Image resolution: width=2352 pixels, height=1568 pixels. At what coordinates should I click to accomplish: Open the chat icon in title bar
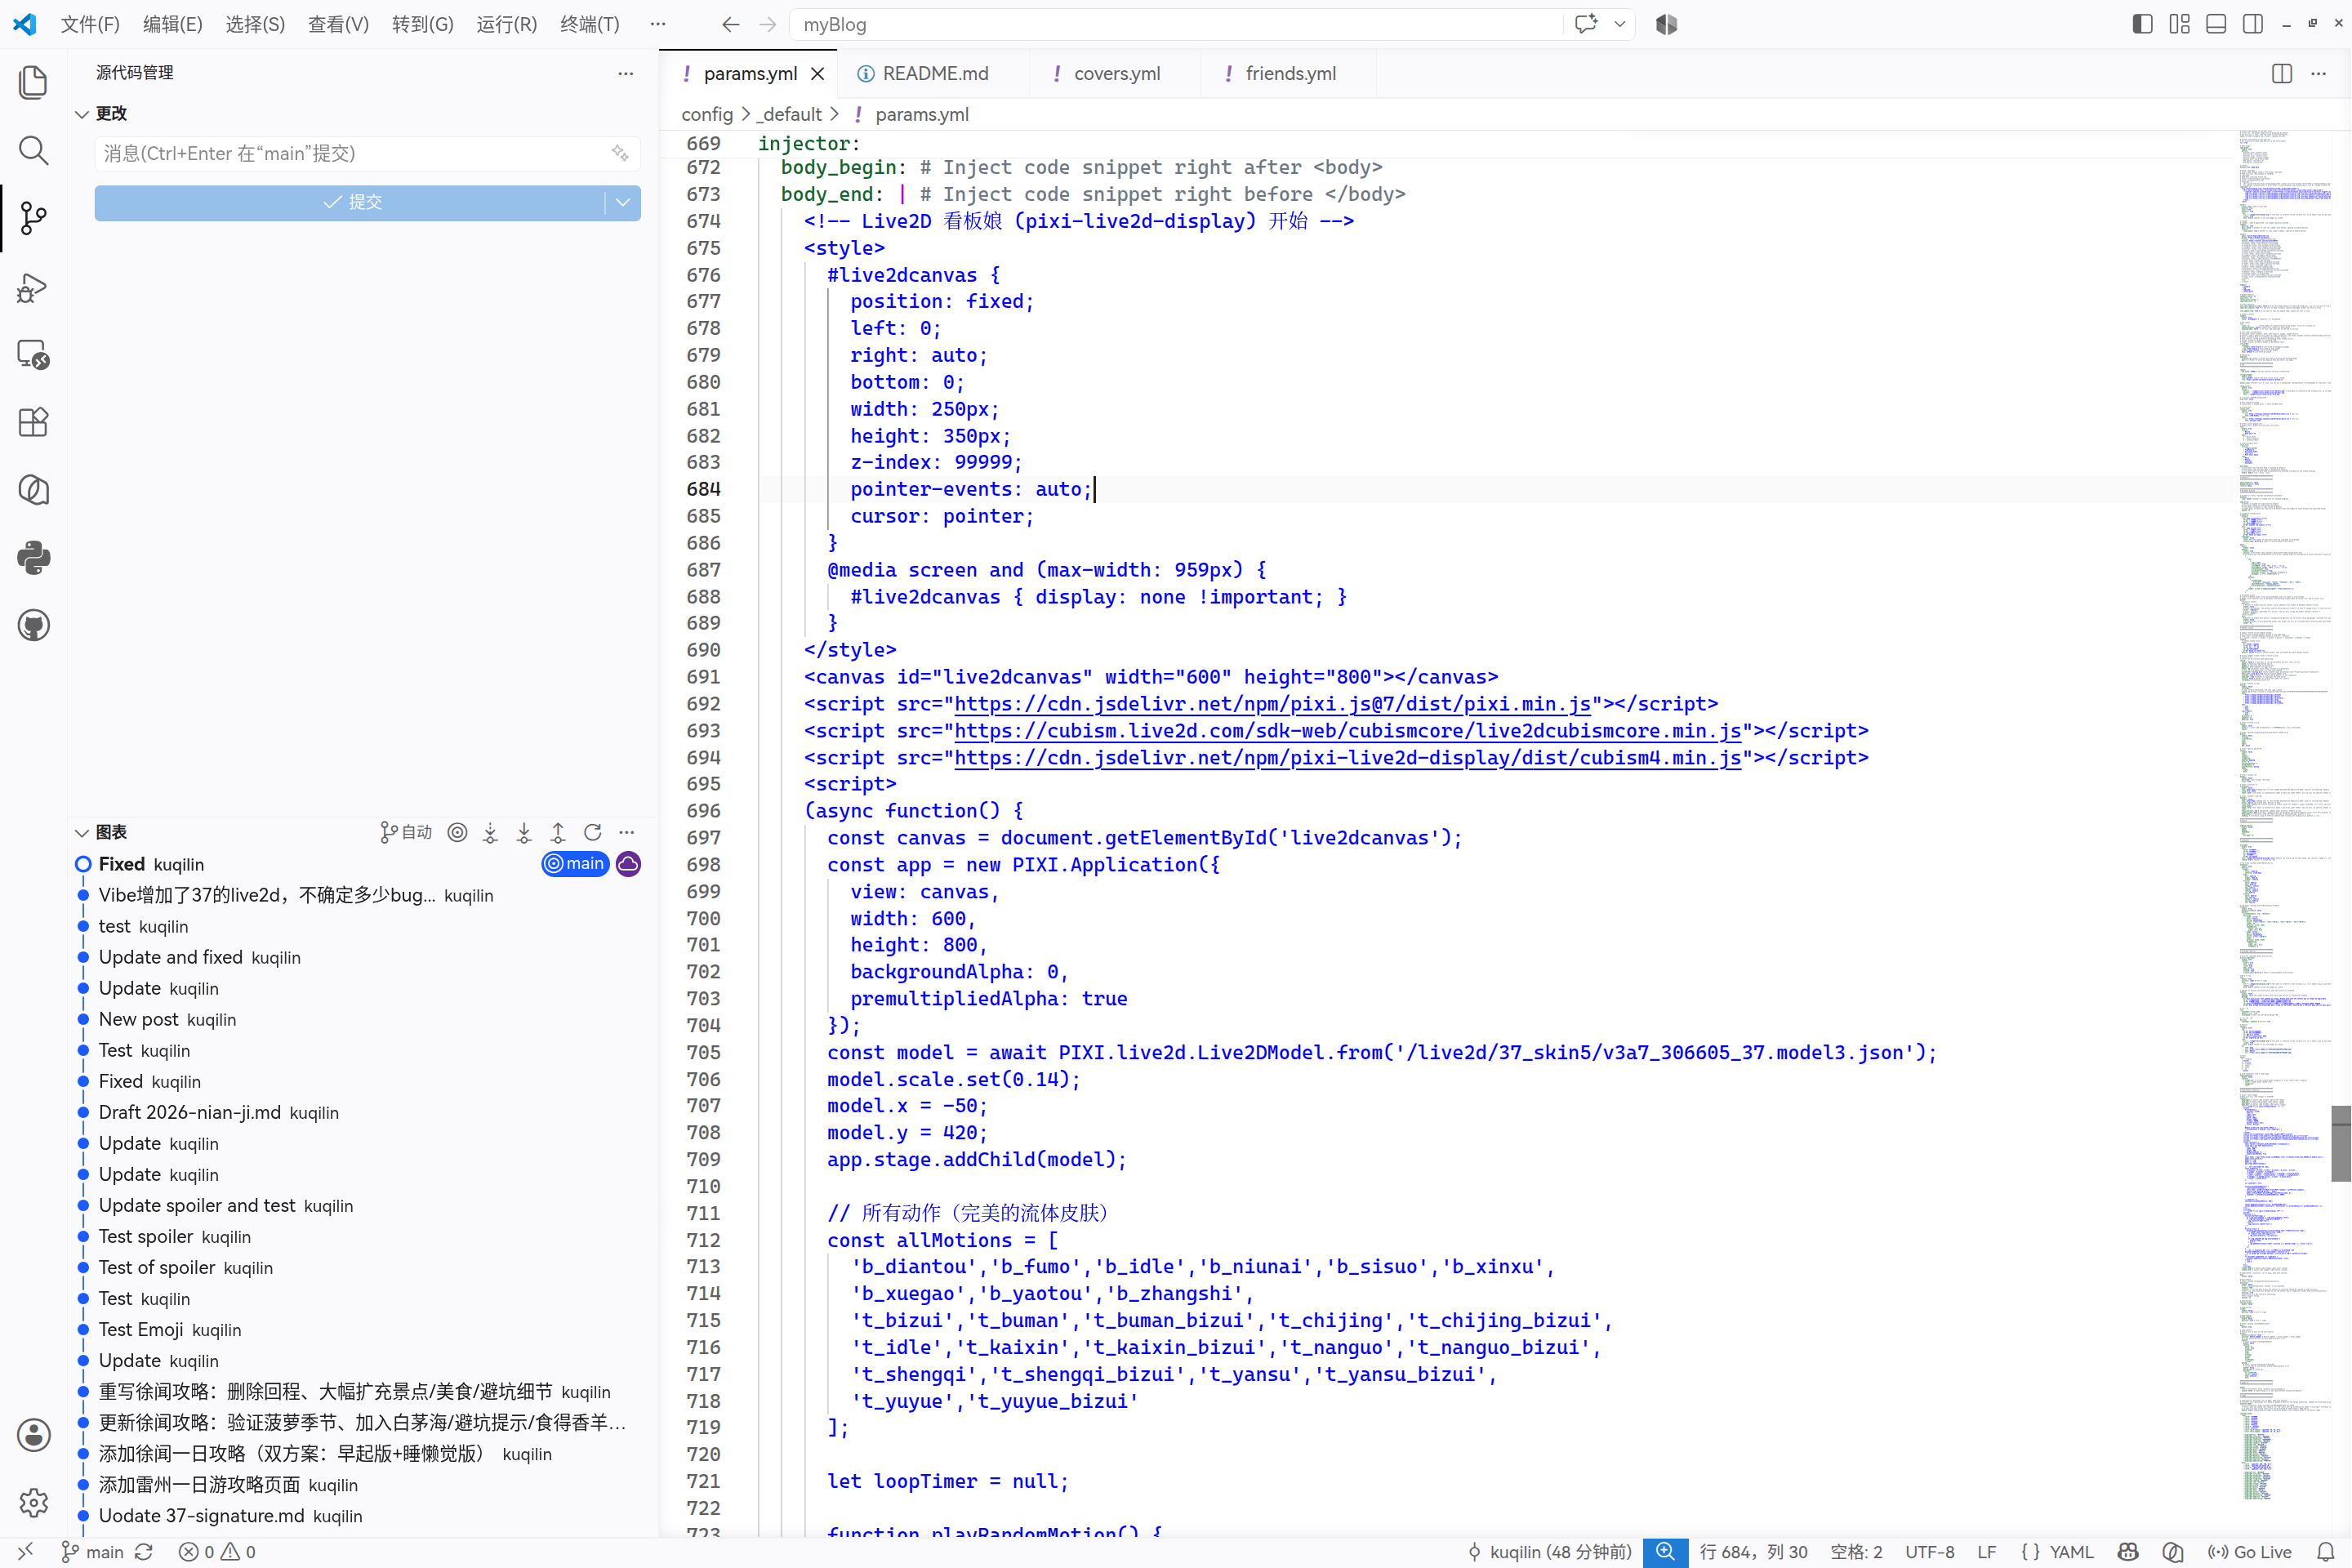click(x=1586, y=24)
